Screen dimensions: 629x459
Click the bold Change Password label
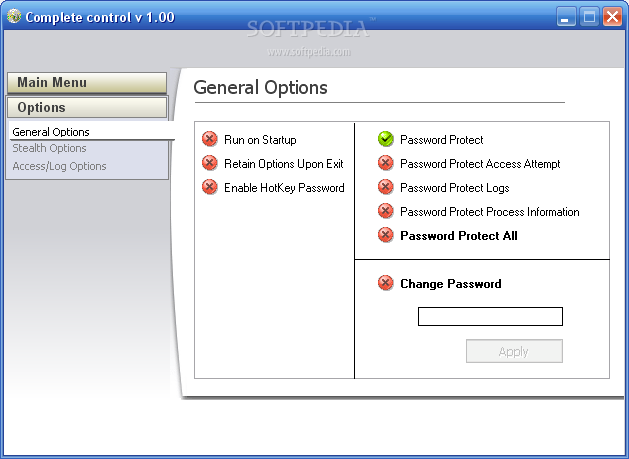451,284
